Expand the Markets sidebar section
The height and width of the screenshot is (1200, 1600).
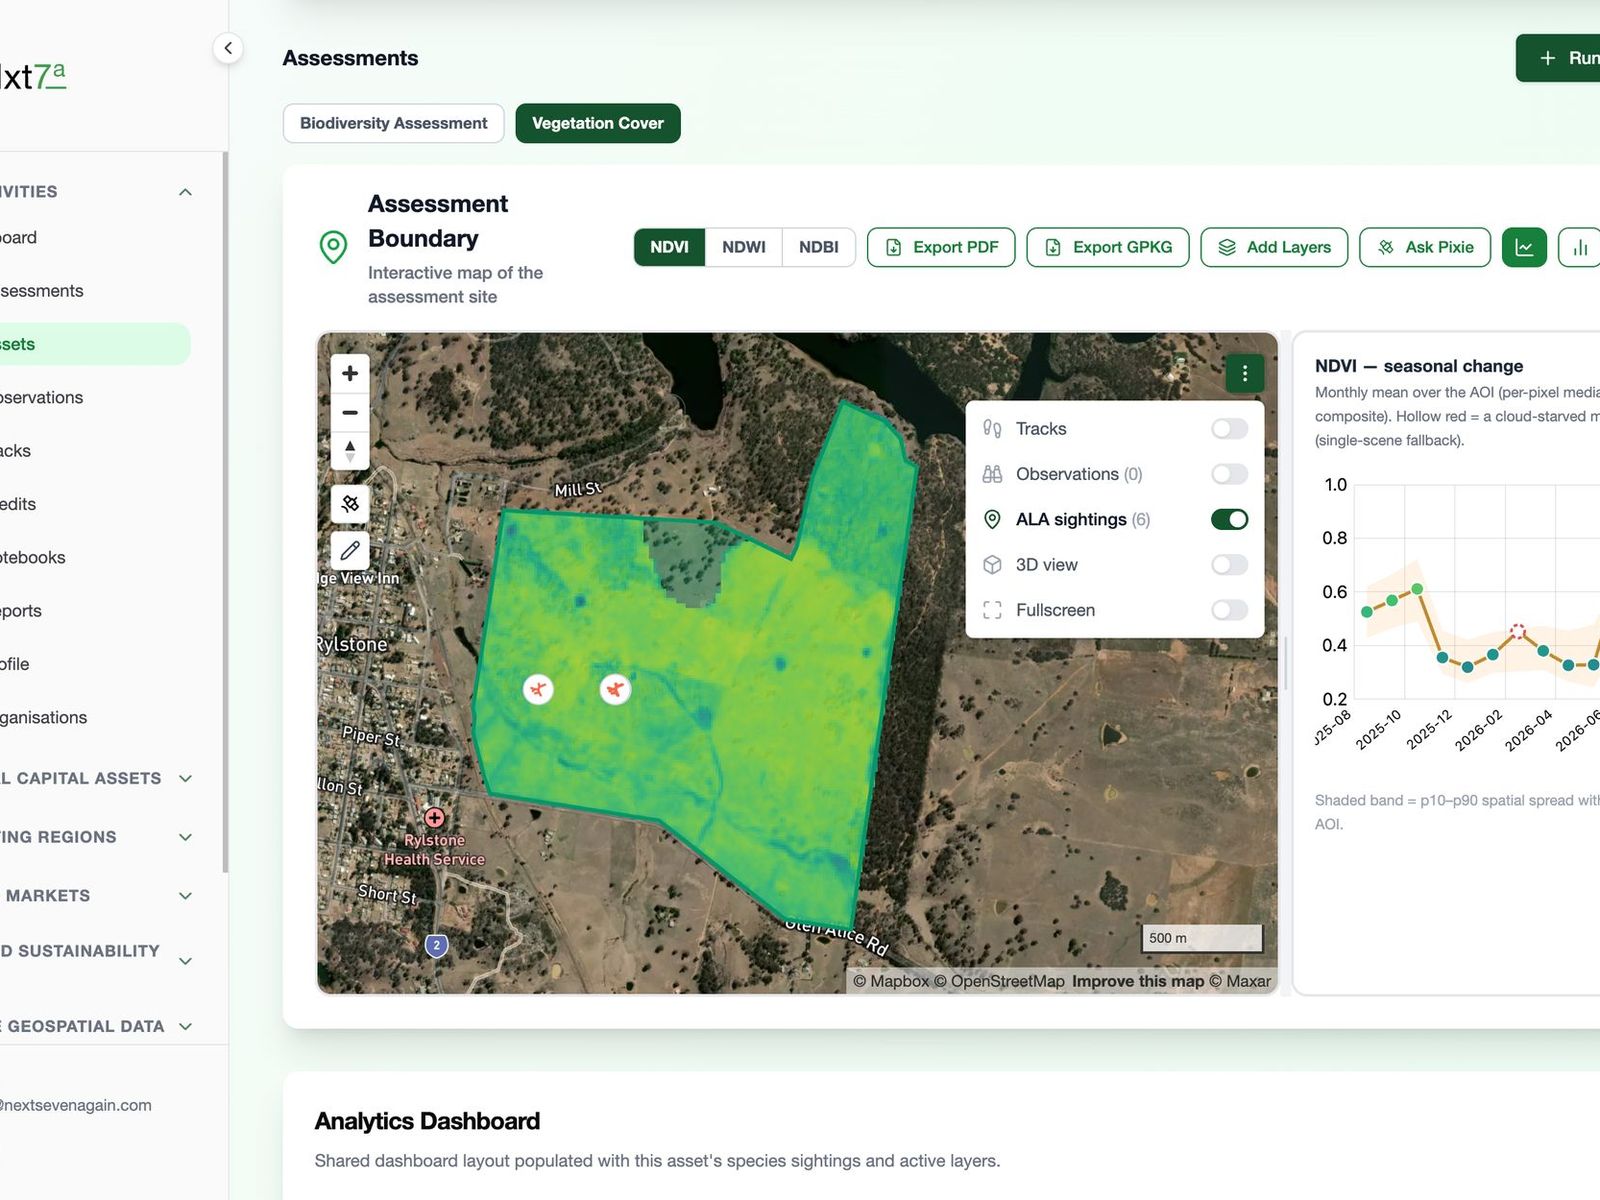[x=185, y=896]
